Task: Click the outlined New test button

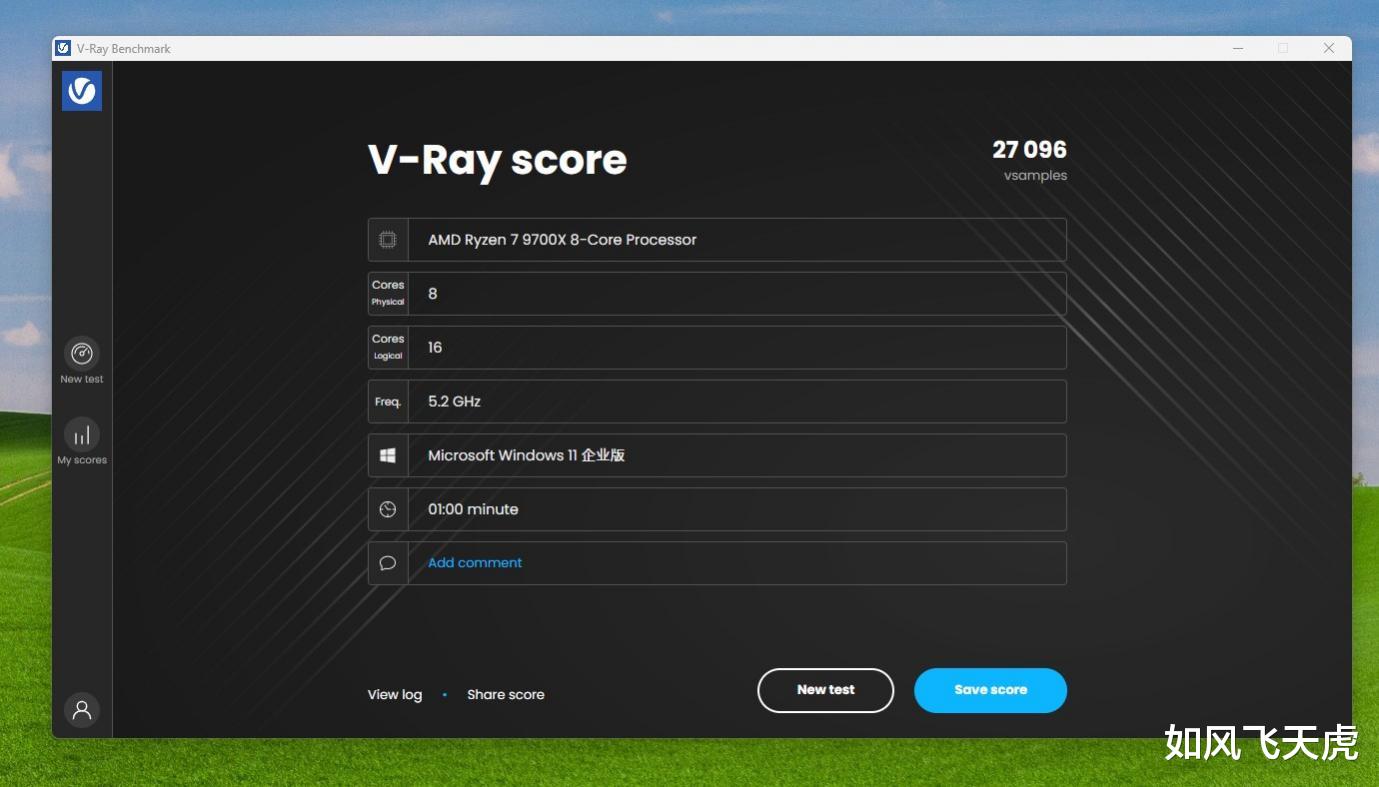Action: point(826,690)
